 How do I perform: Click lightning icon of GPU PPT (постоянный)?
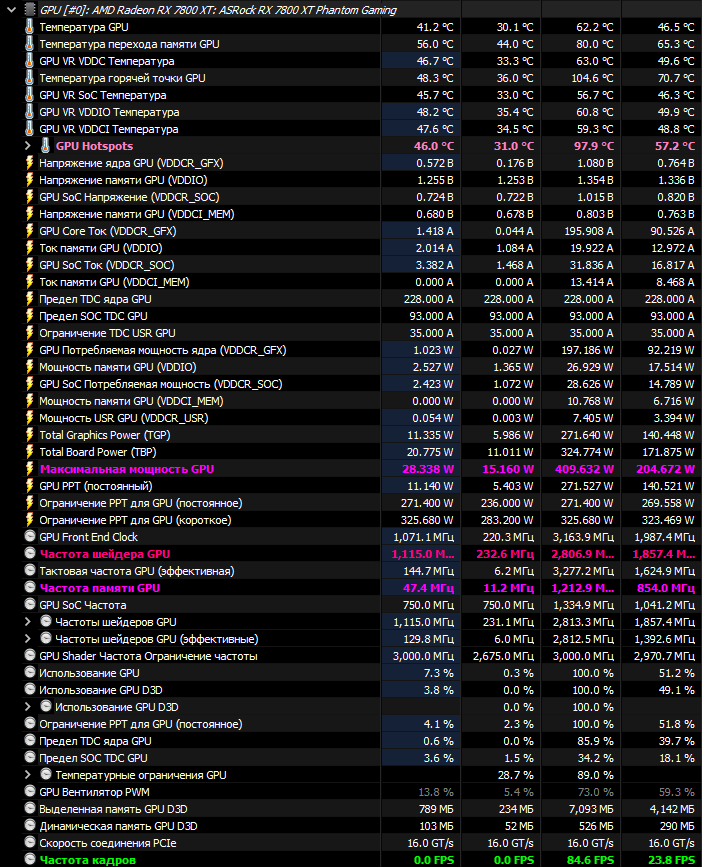click(x=30, y=486)
